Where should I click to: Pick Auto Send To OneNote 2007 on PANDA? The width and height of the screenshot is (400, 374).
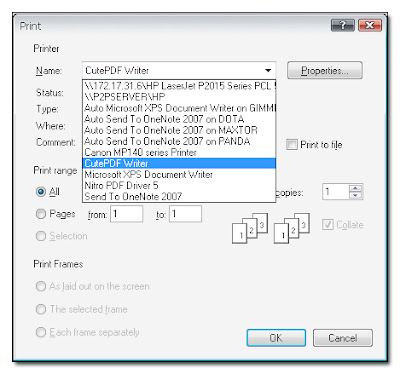(x=179, y=141)
